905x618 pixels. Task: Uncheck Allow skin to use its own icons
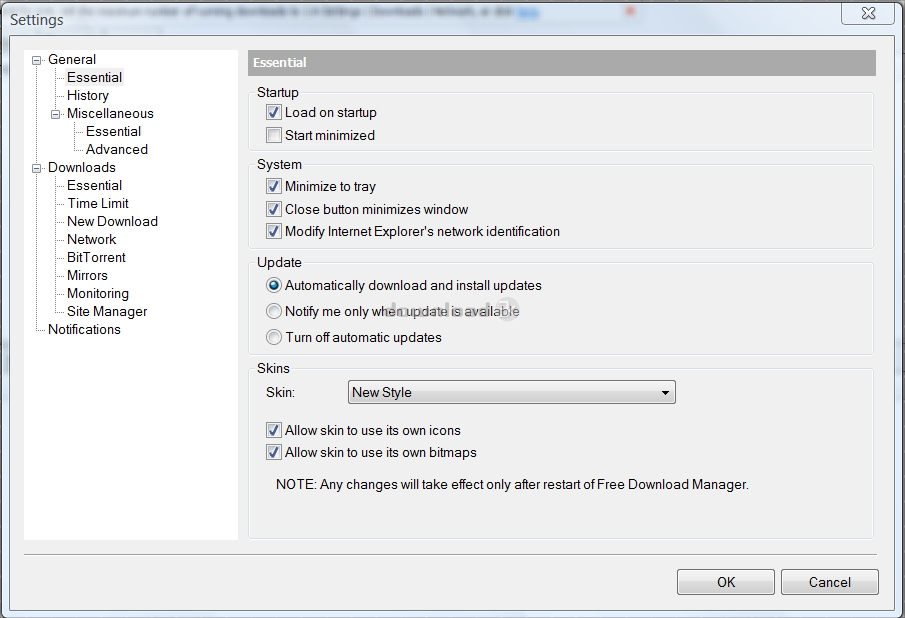coord(273,430)
